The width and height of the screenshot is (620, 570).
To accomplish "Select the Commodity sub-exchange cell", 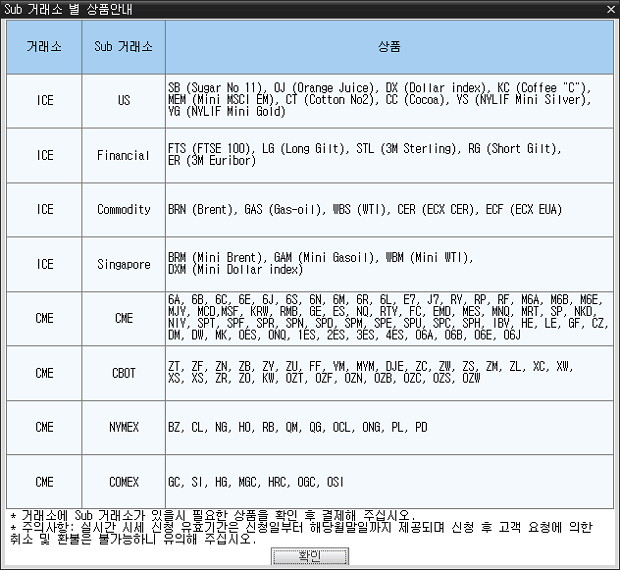I will coord(123,210).
